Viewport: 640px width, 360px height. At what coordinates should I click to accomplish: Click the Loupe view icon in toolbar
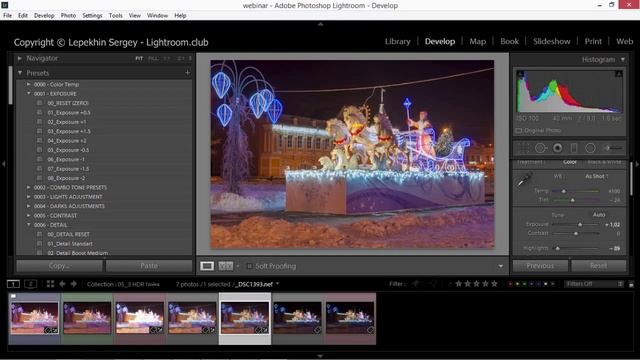[x=207, y=266]
